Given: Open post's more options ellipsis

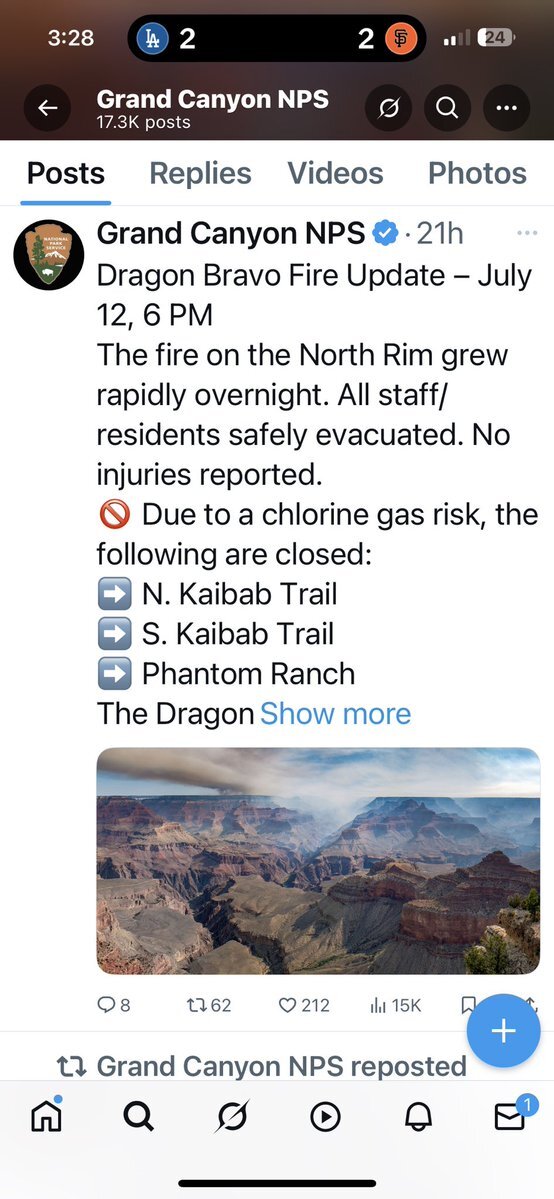Looking at the screenshot, I should coord(527,233).
